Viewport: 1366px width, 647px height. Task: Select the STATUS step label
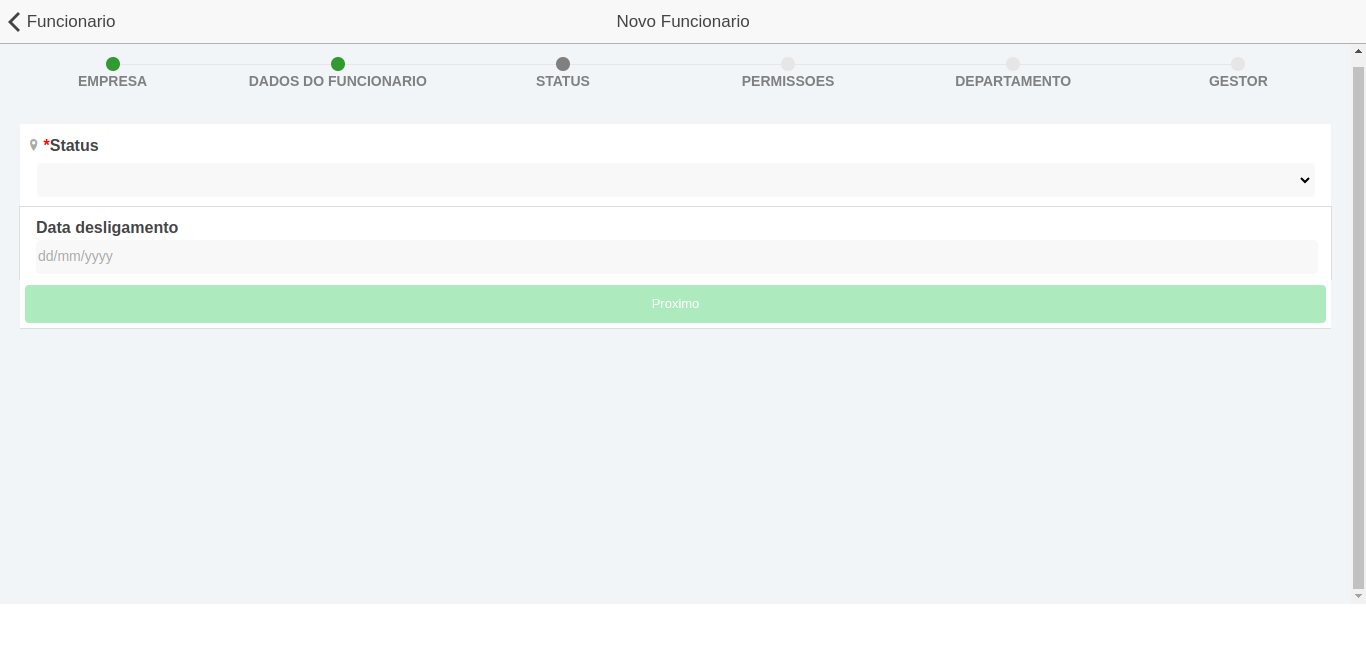[x=563, y=81]
